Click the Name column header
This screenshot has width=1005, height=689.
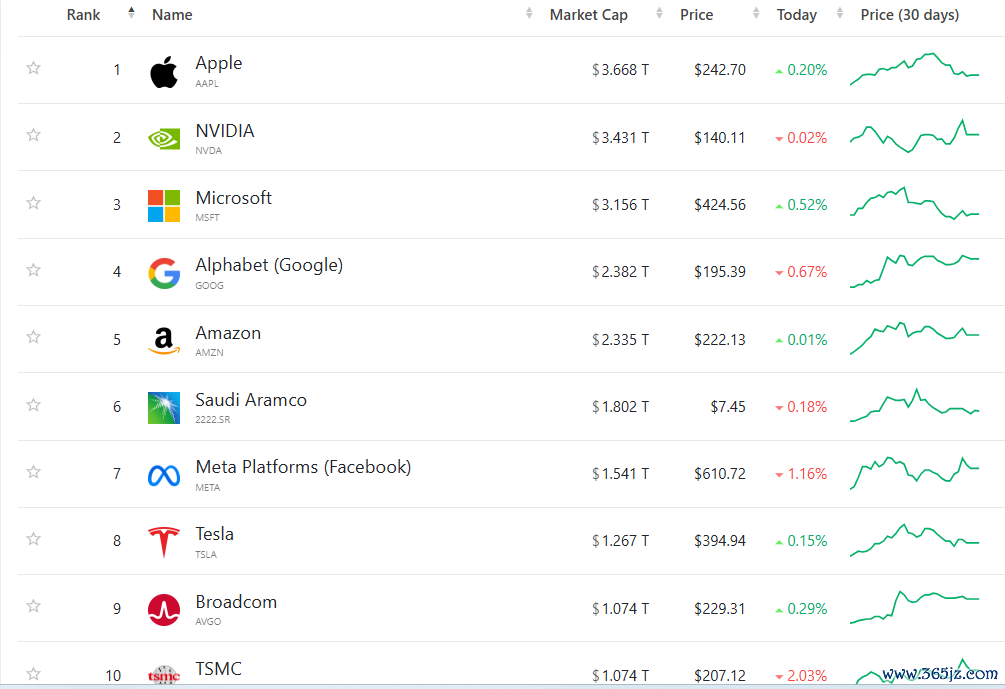(x=172, y=15)
